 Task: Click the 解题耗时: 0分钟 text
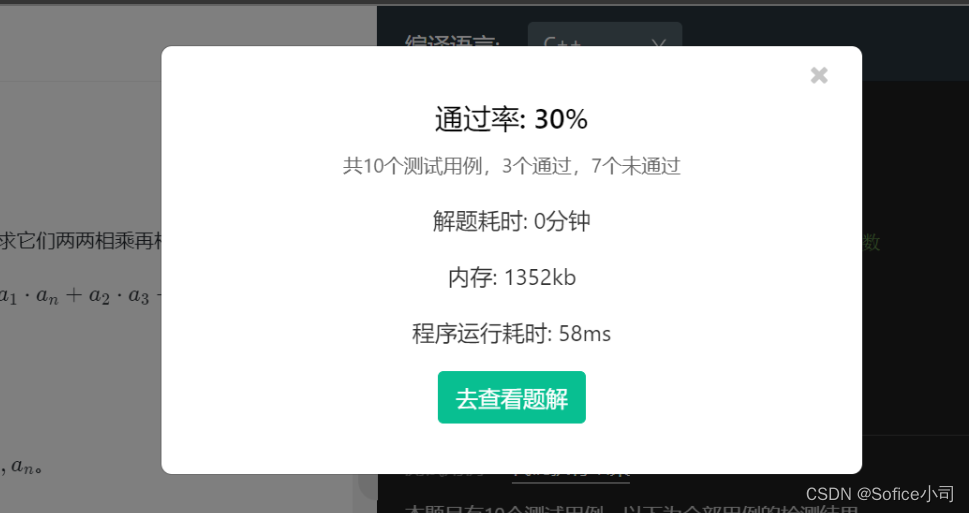(512, 221)
